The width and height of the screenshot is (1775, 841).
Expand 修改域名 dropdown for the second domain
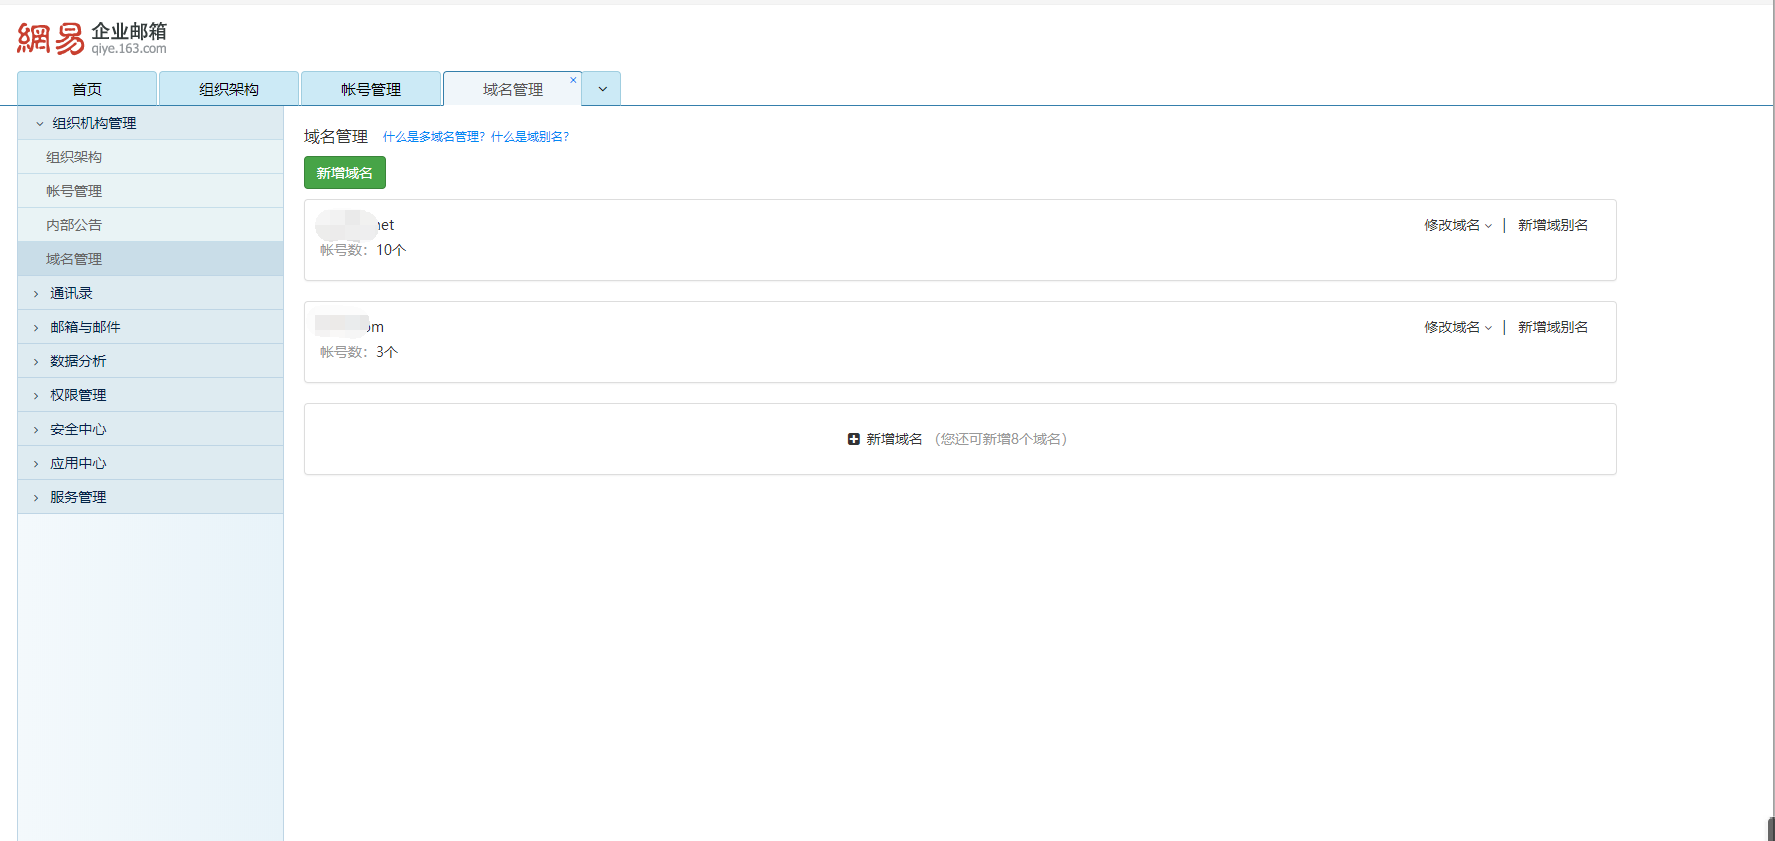(x=1457, y=328)
